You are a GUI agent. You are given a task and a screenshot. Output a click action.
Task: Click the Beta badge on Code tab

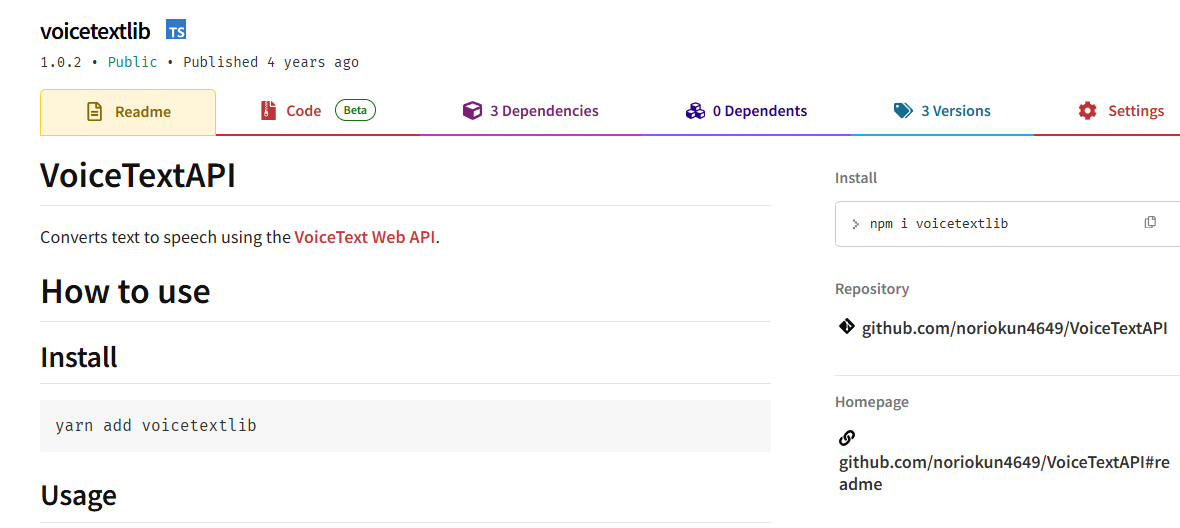(x=355, y=110)
